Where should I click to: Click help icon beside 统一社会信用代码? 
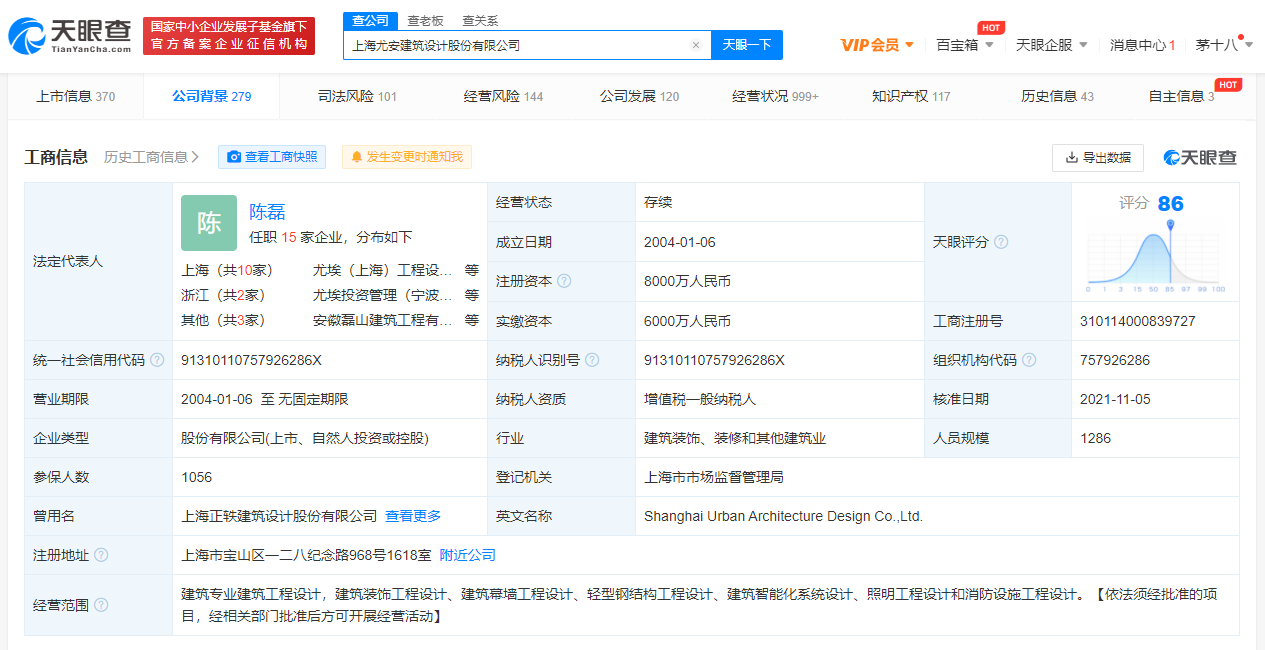(x=157, y=360)
